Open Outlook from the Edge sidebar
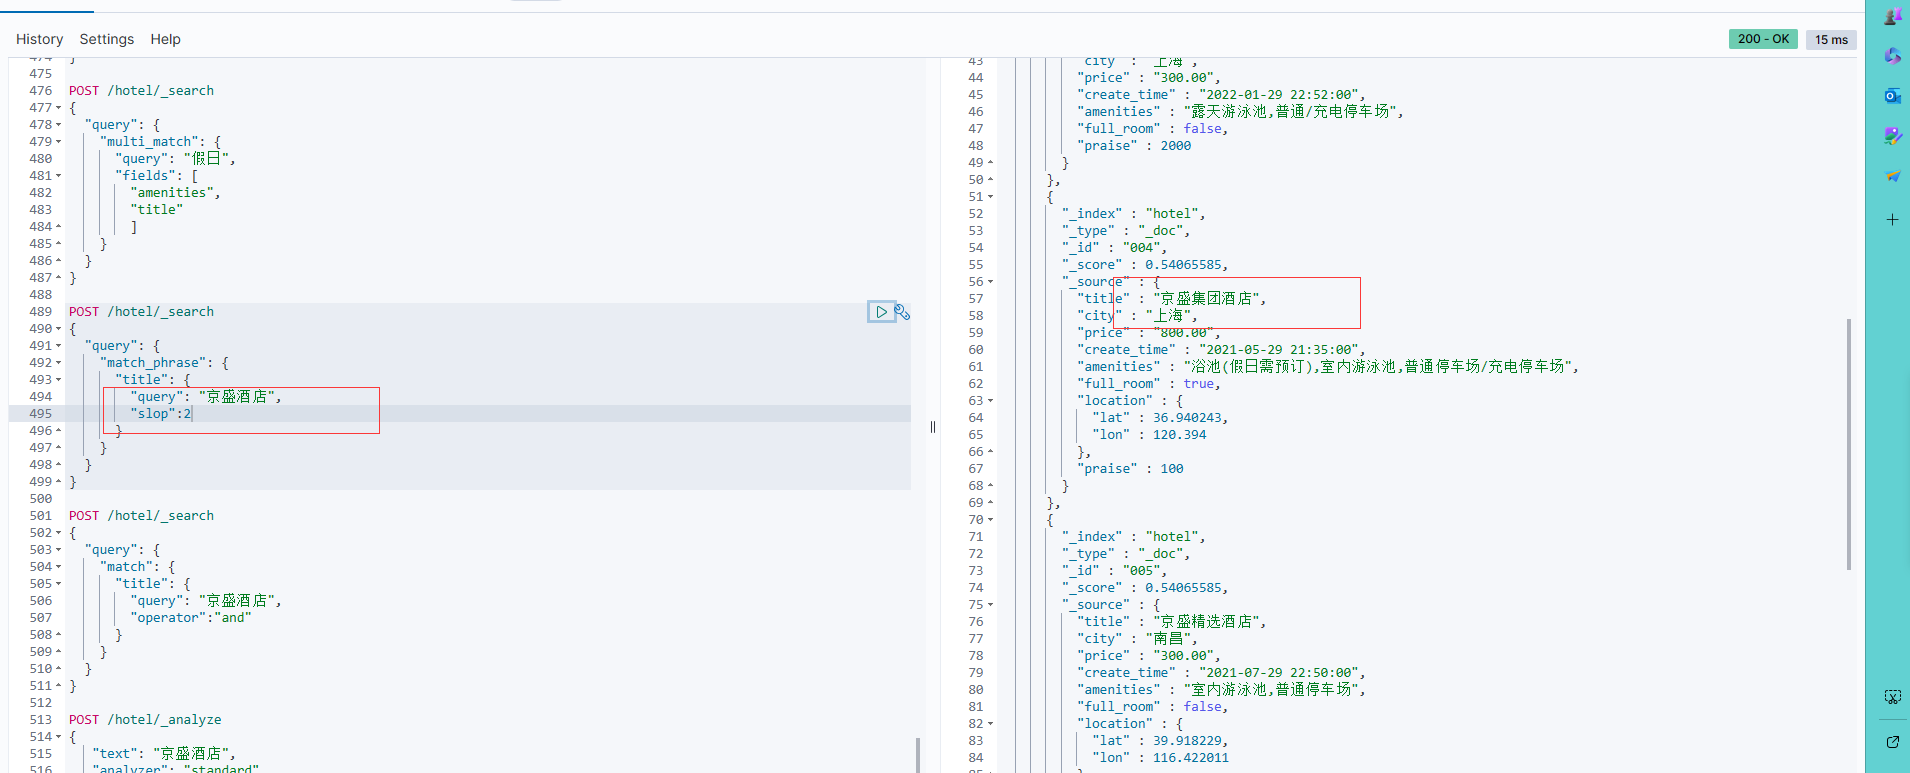1910x773 pixels. click(1892, 96)
